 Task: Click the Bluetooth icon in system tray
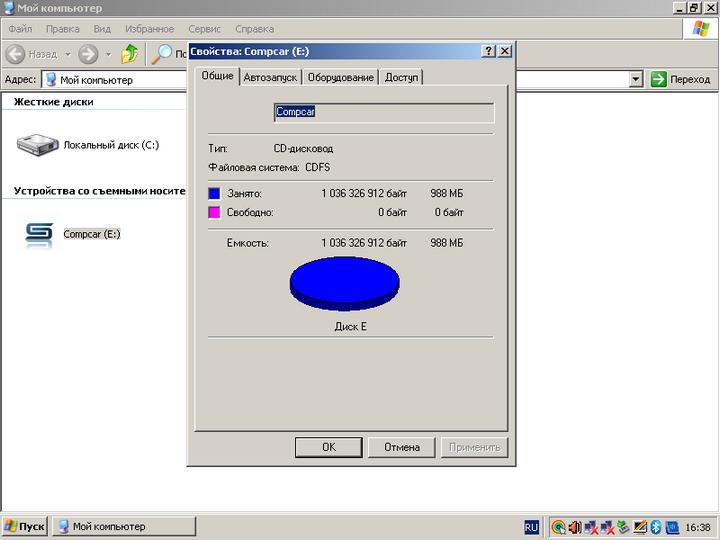[657, 527]
